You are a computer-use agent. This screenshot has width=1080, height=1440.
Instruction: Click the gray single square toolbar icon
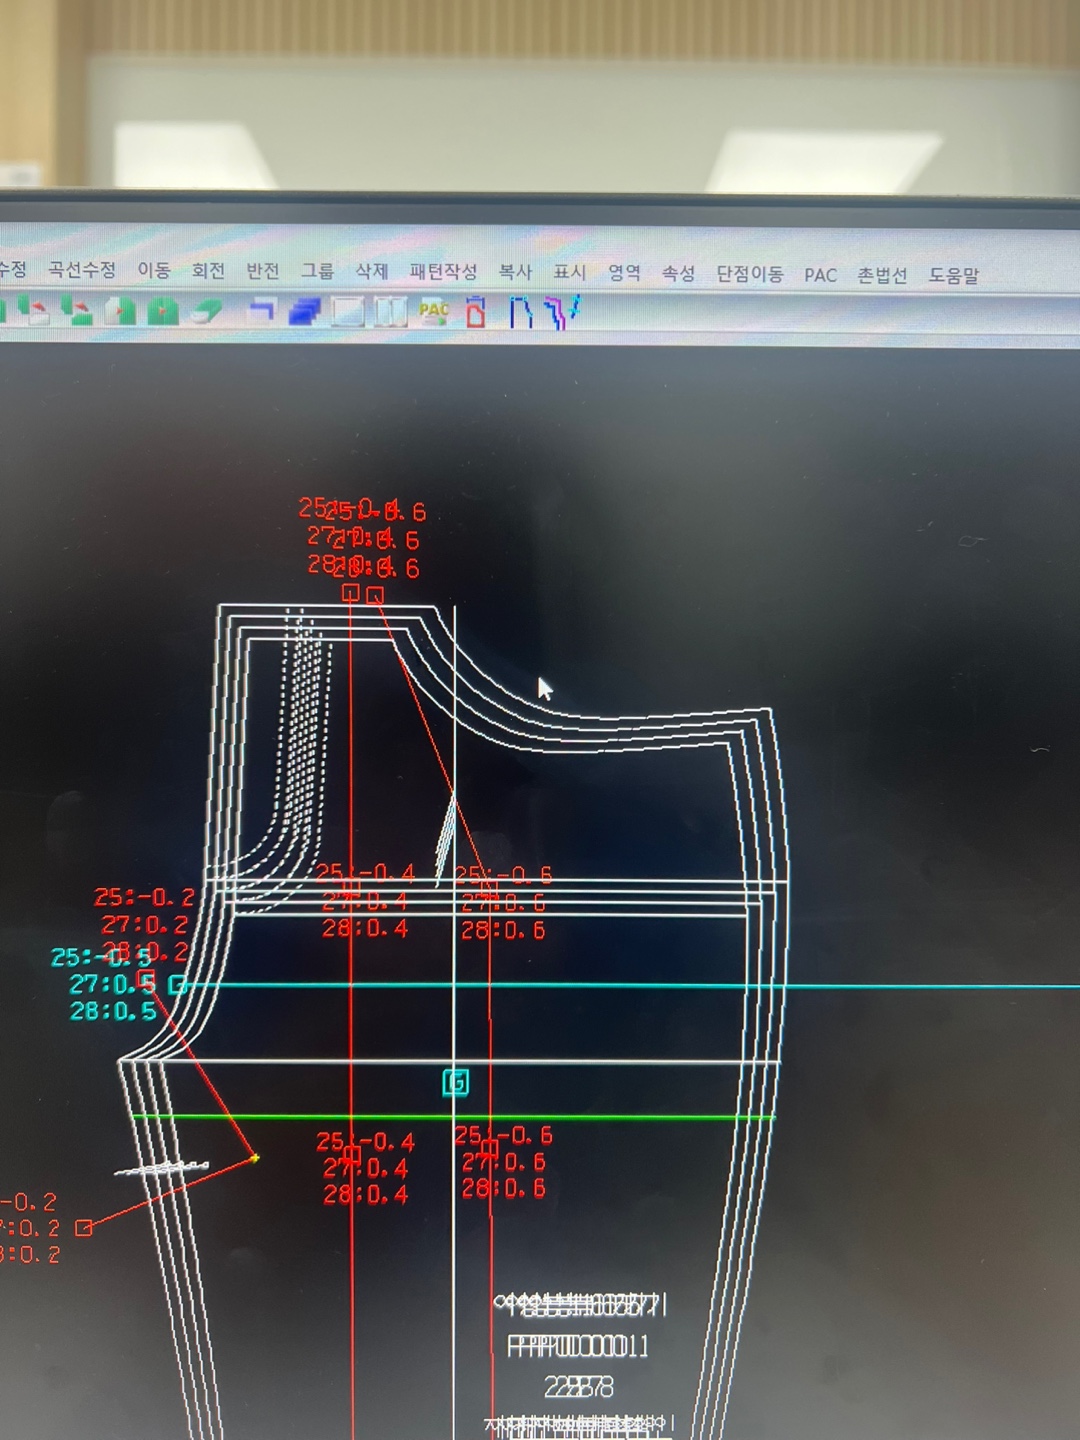[x=347, y=312]
